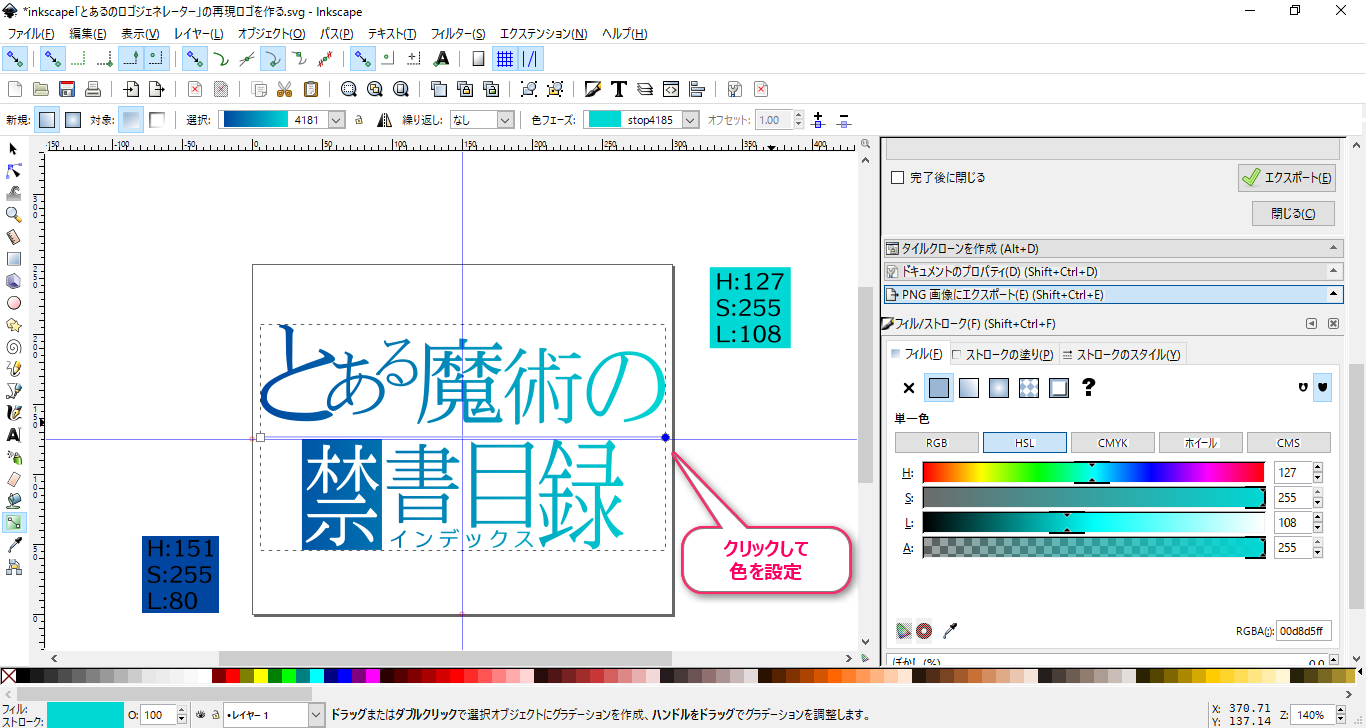Click the Cut scissors icon

point(285,88)
